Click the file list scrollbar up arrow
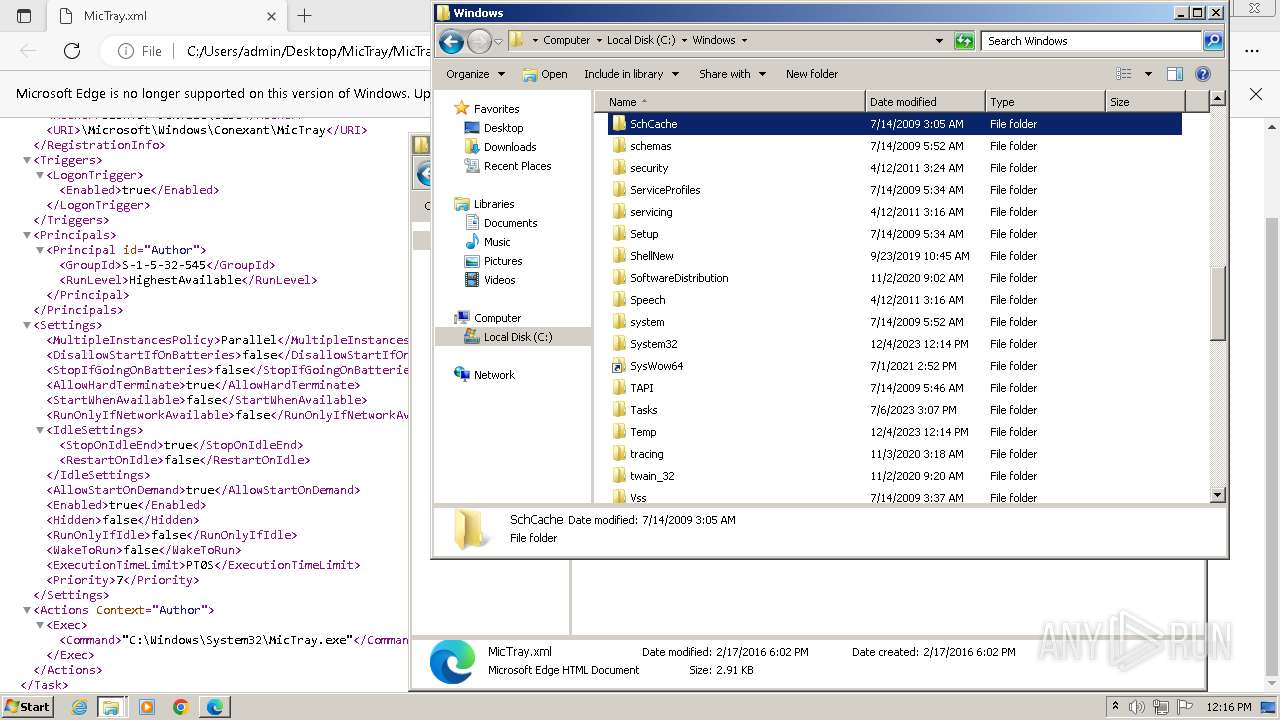 coord(1217,99)
